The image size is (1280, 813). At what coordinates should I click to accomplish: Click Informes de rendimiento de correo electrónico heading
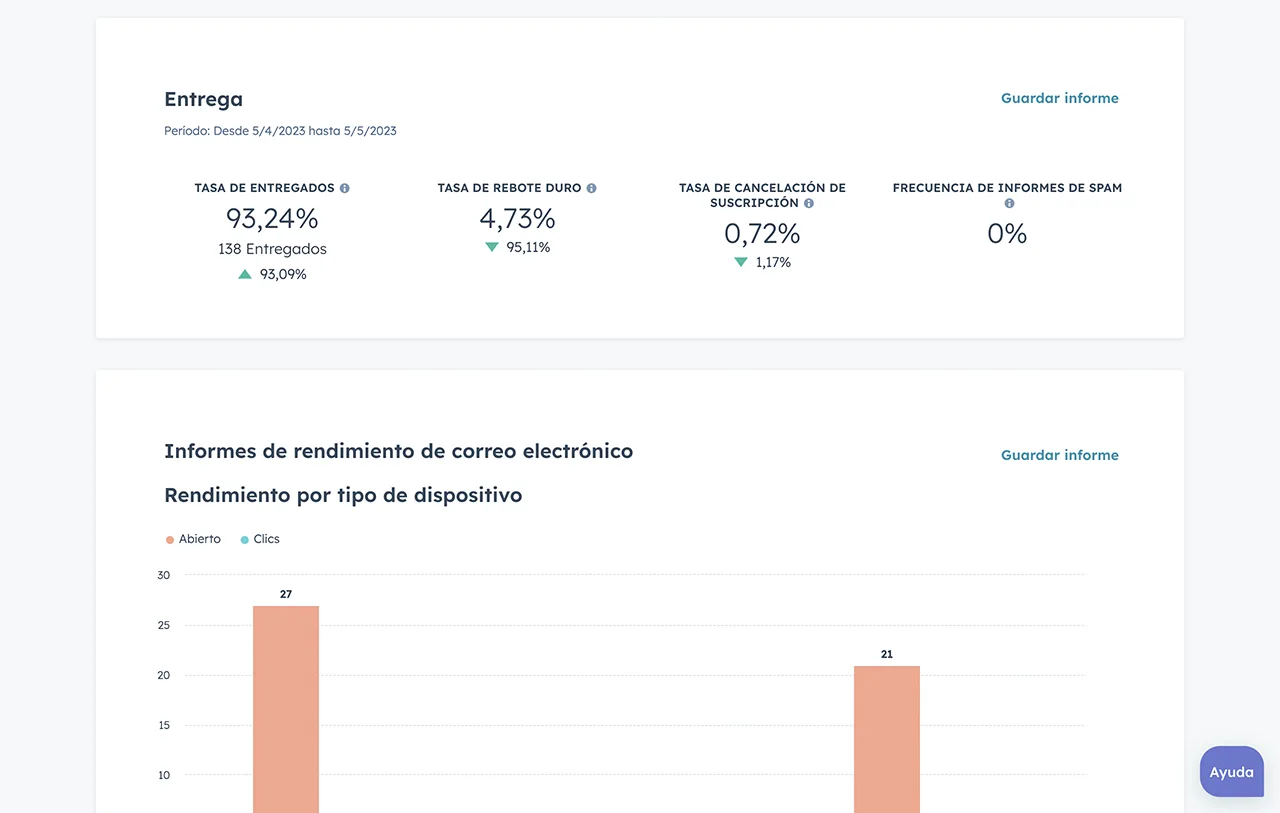pos(399,451)
